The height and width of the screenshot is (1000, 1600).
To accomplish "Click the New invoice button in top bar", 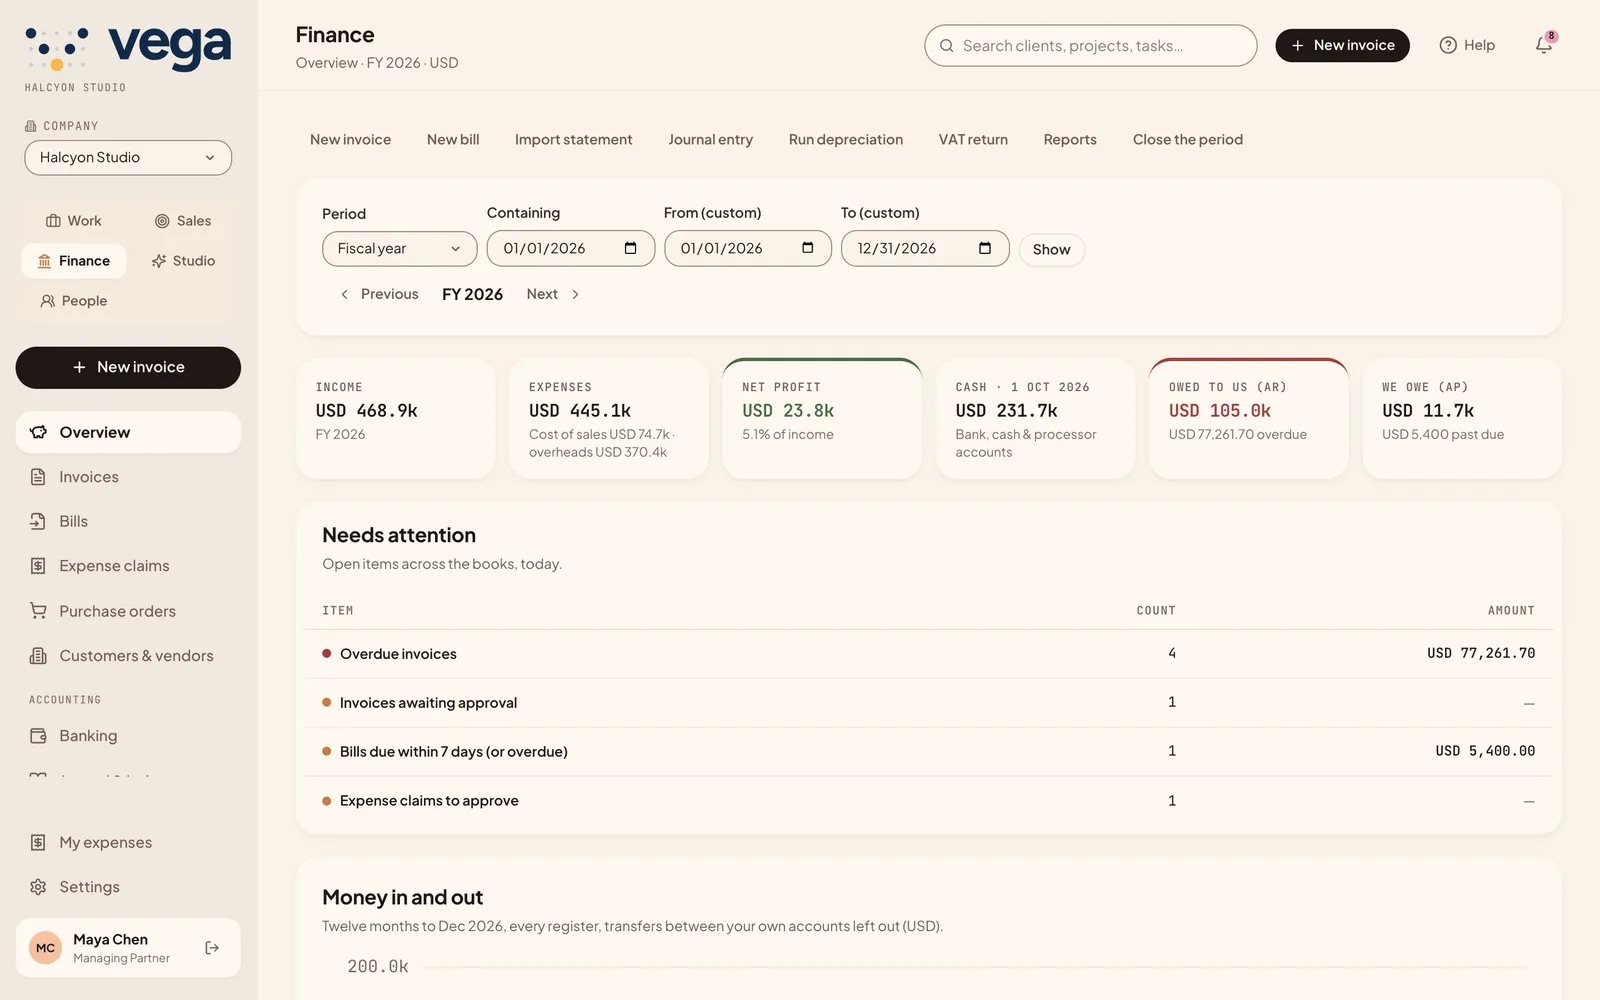I will pos(1342,46).
